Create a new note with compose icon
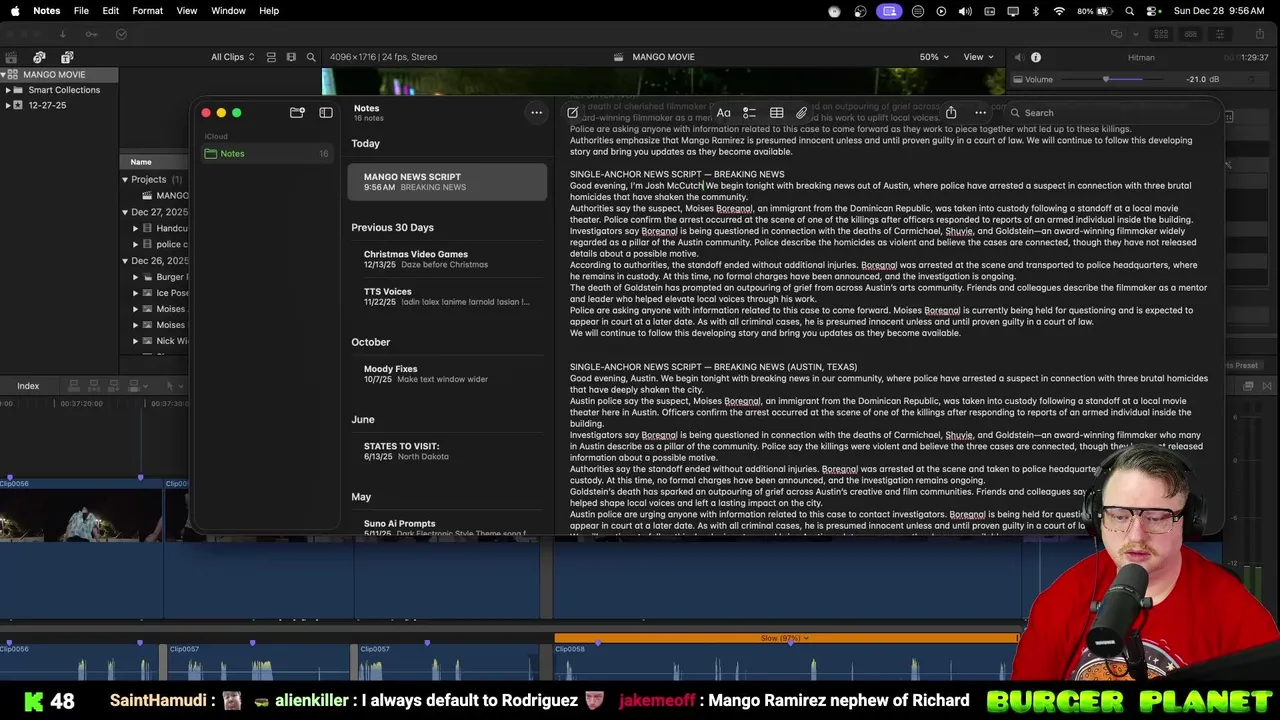The height and width of the screenshot is (720, 1280). click(572, 113)
